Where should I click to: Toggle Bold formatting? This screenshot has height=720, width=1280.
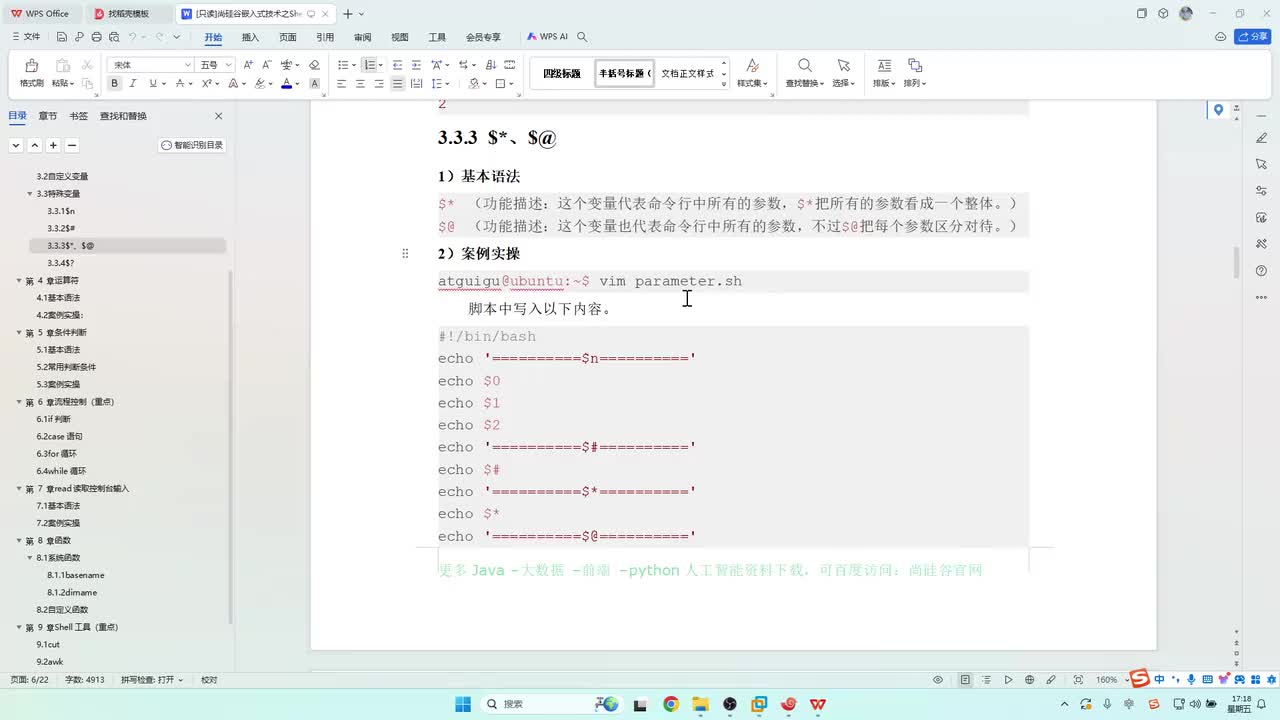pos(114,84)
